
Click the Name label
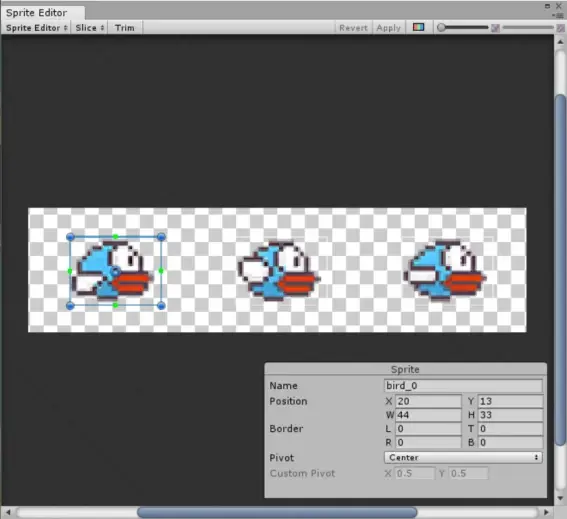point(283,386)
